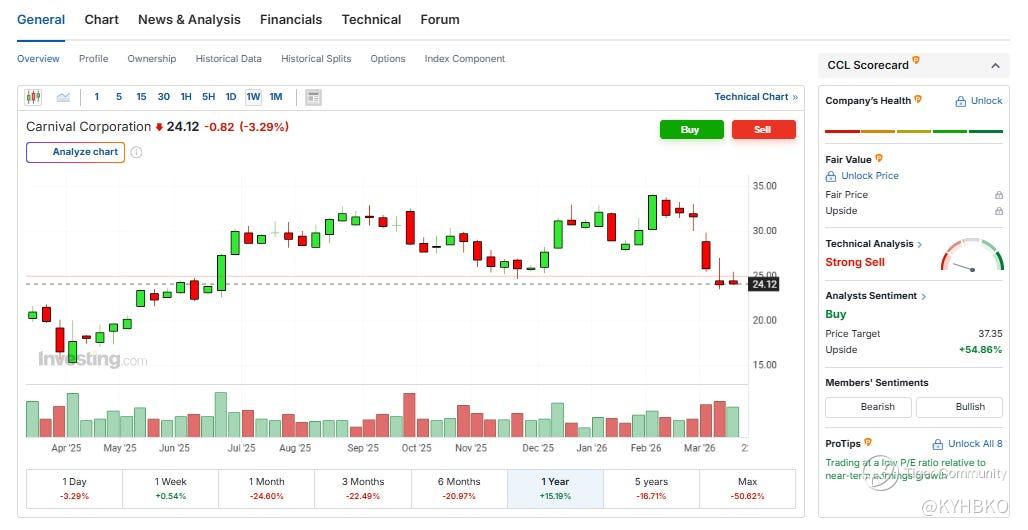Click the news overlay icon in chart toolbar
This screenshot has height=530, width=1028.
313,97
